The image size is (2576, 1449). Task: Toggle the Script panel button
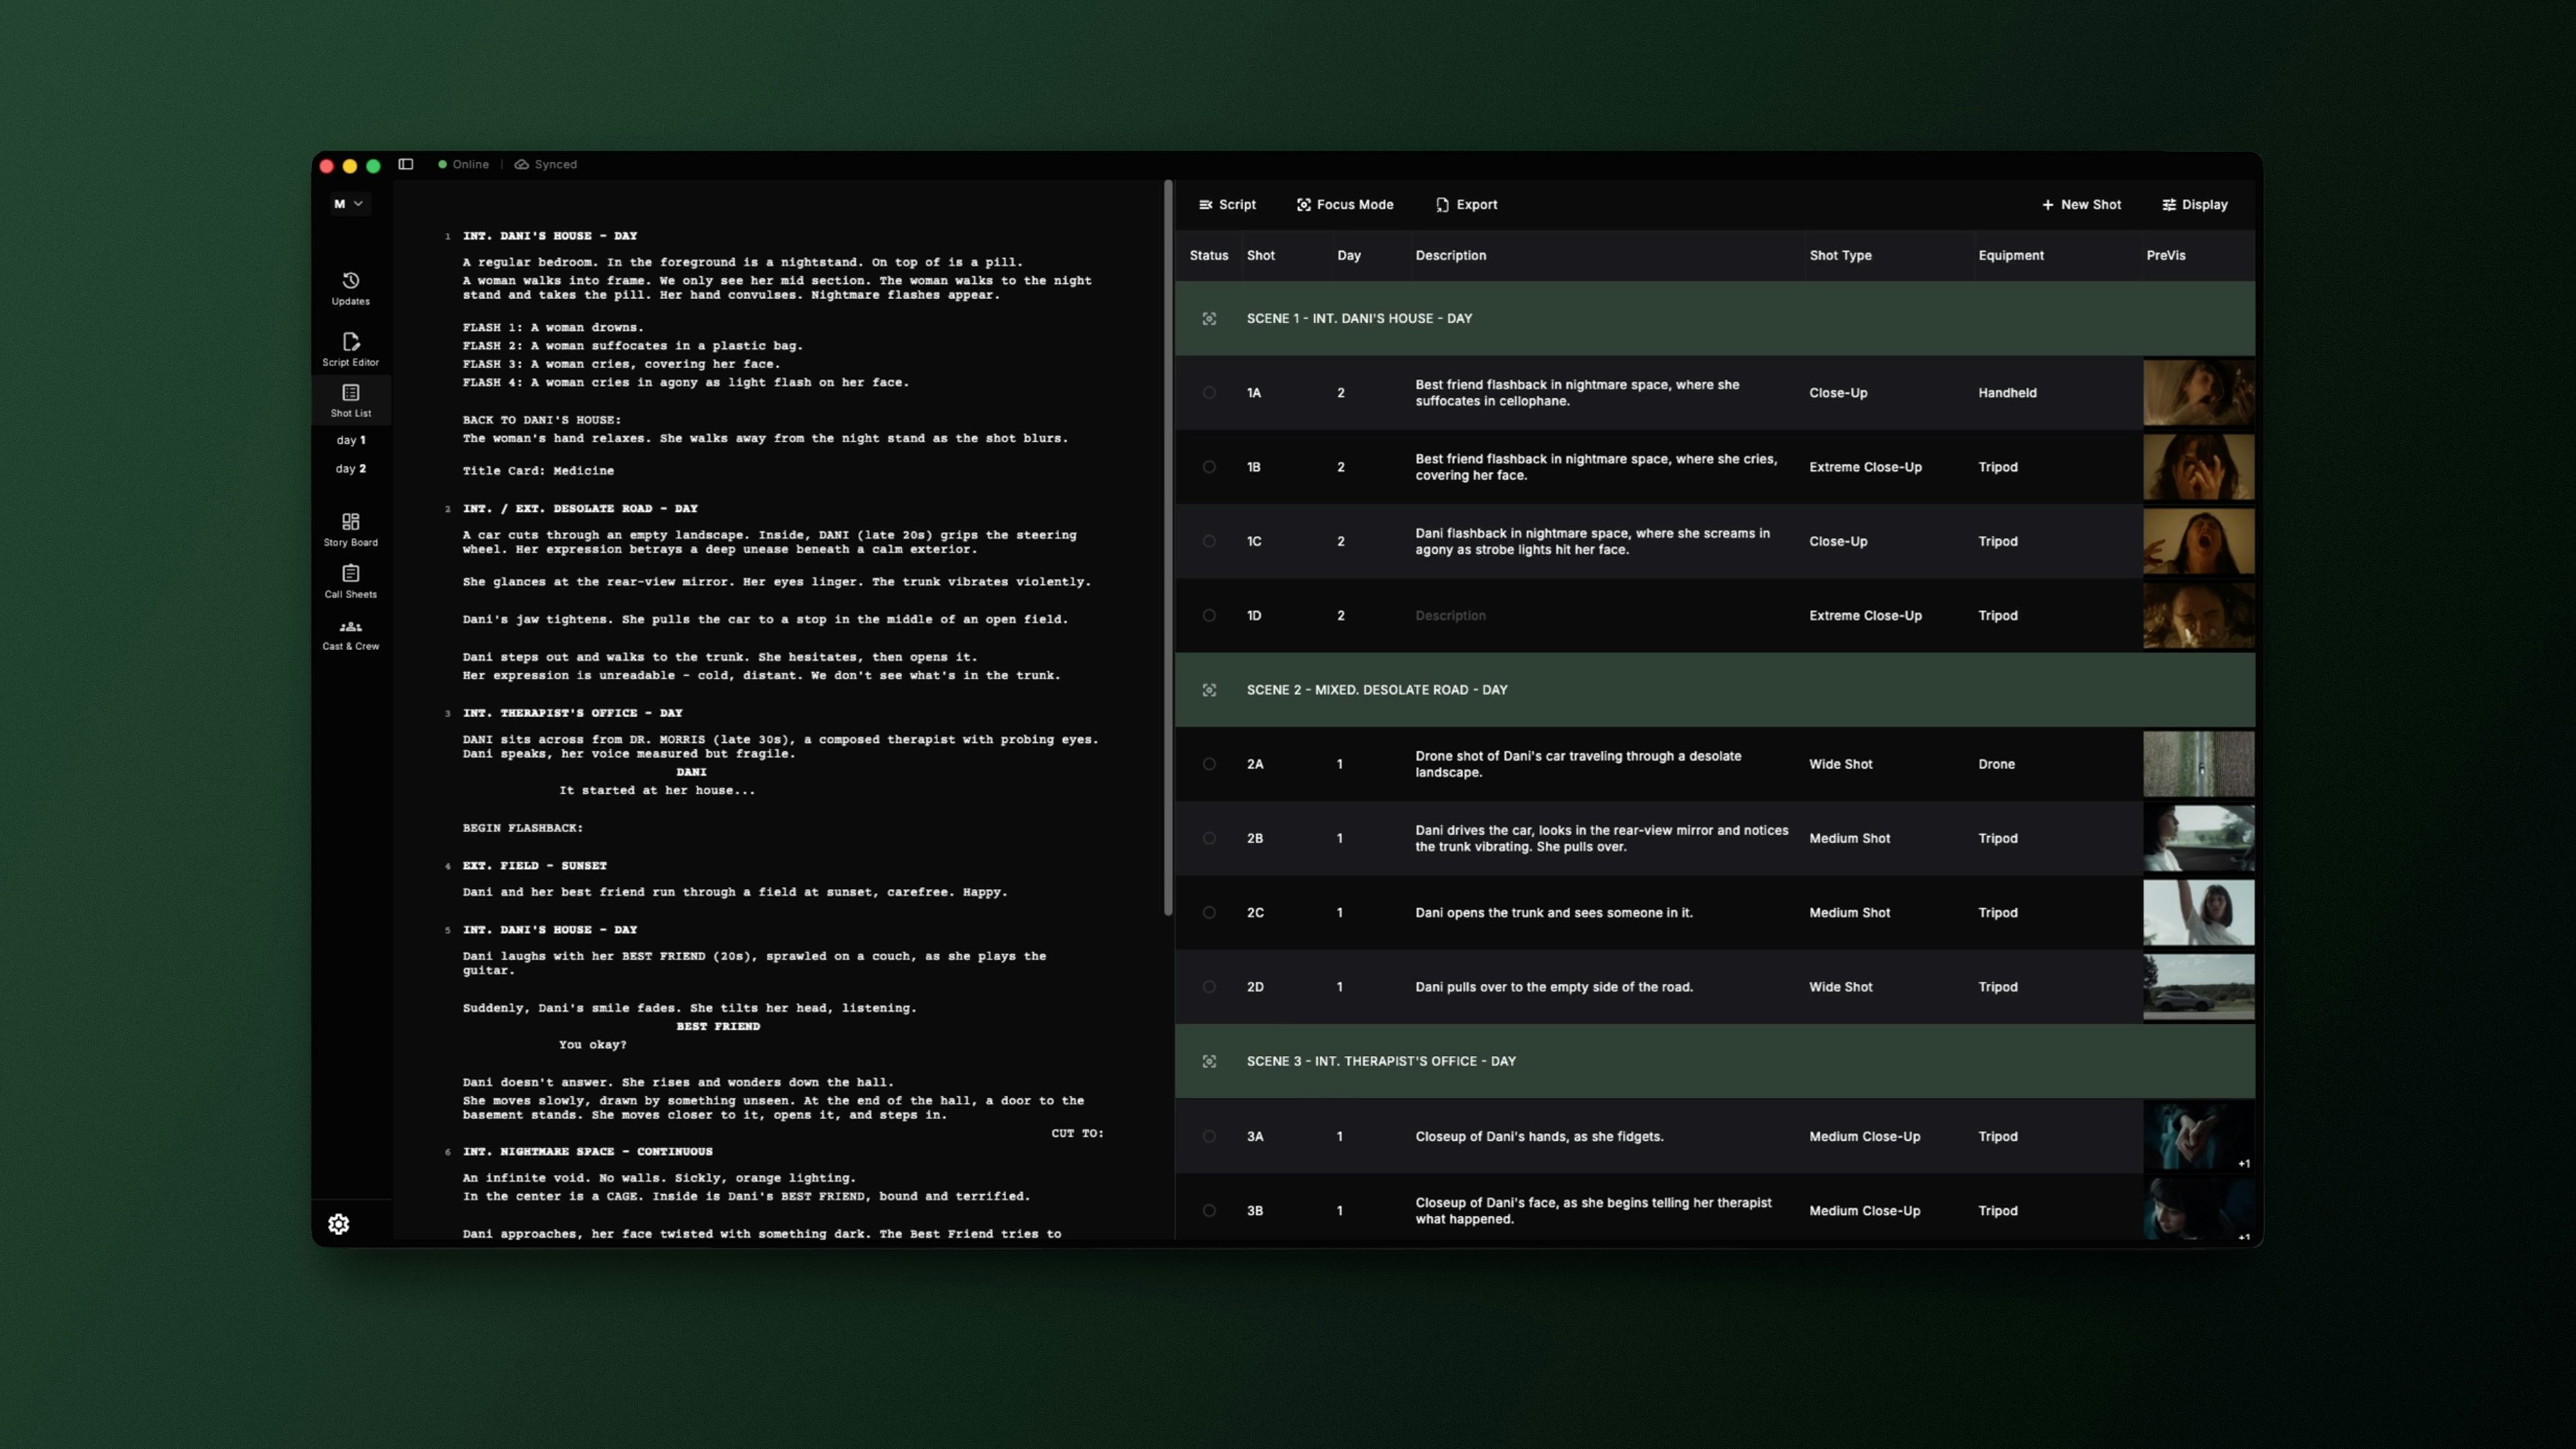1227,204
